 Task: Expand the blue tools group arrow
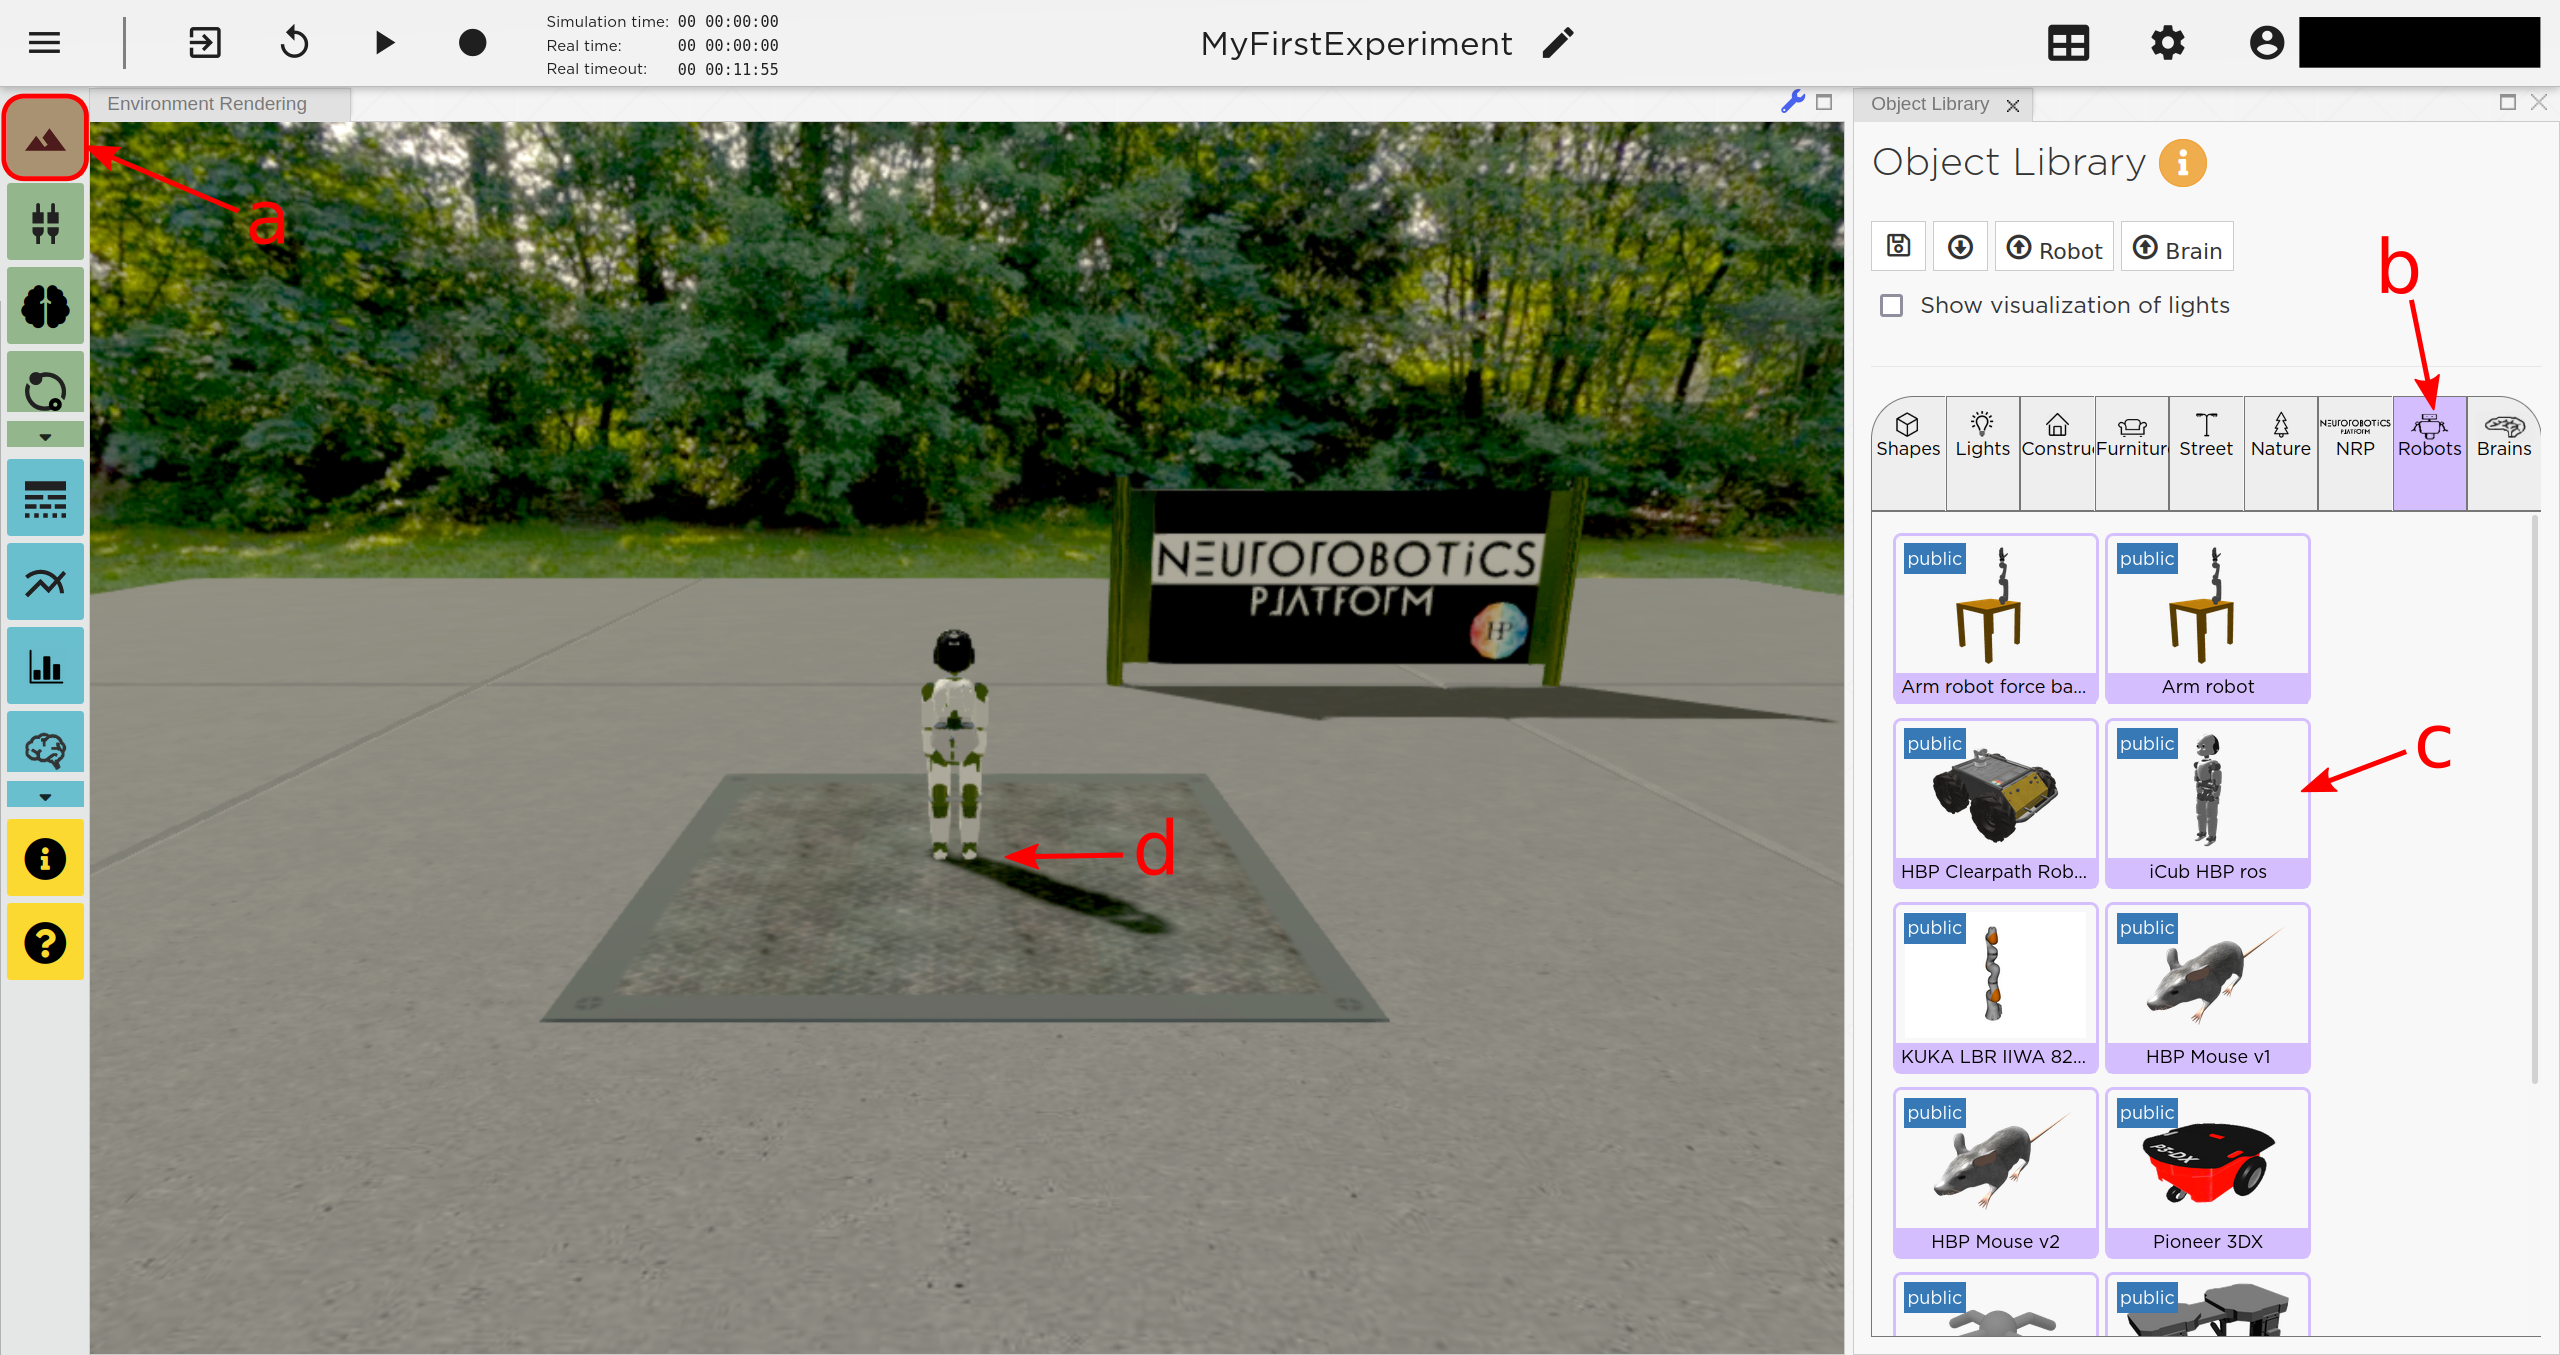(x=45, y=796)
